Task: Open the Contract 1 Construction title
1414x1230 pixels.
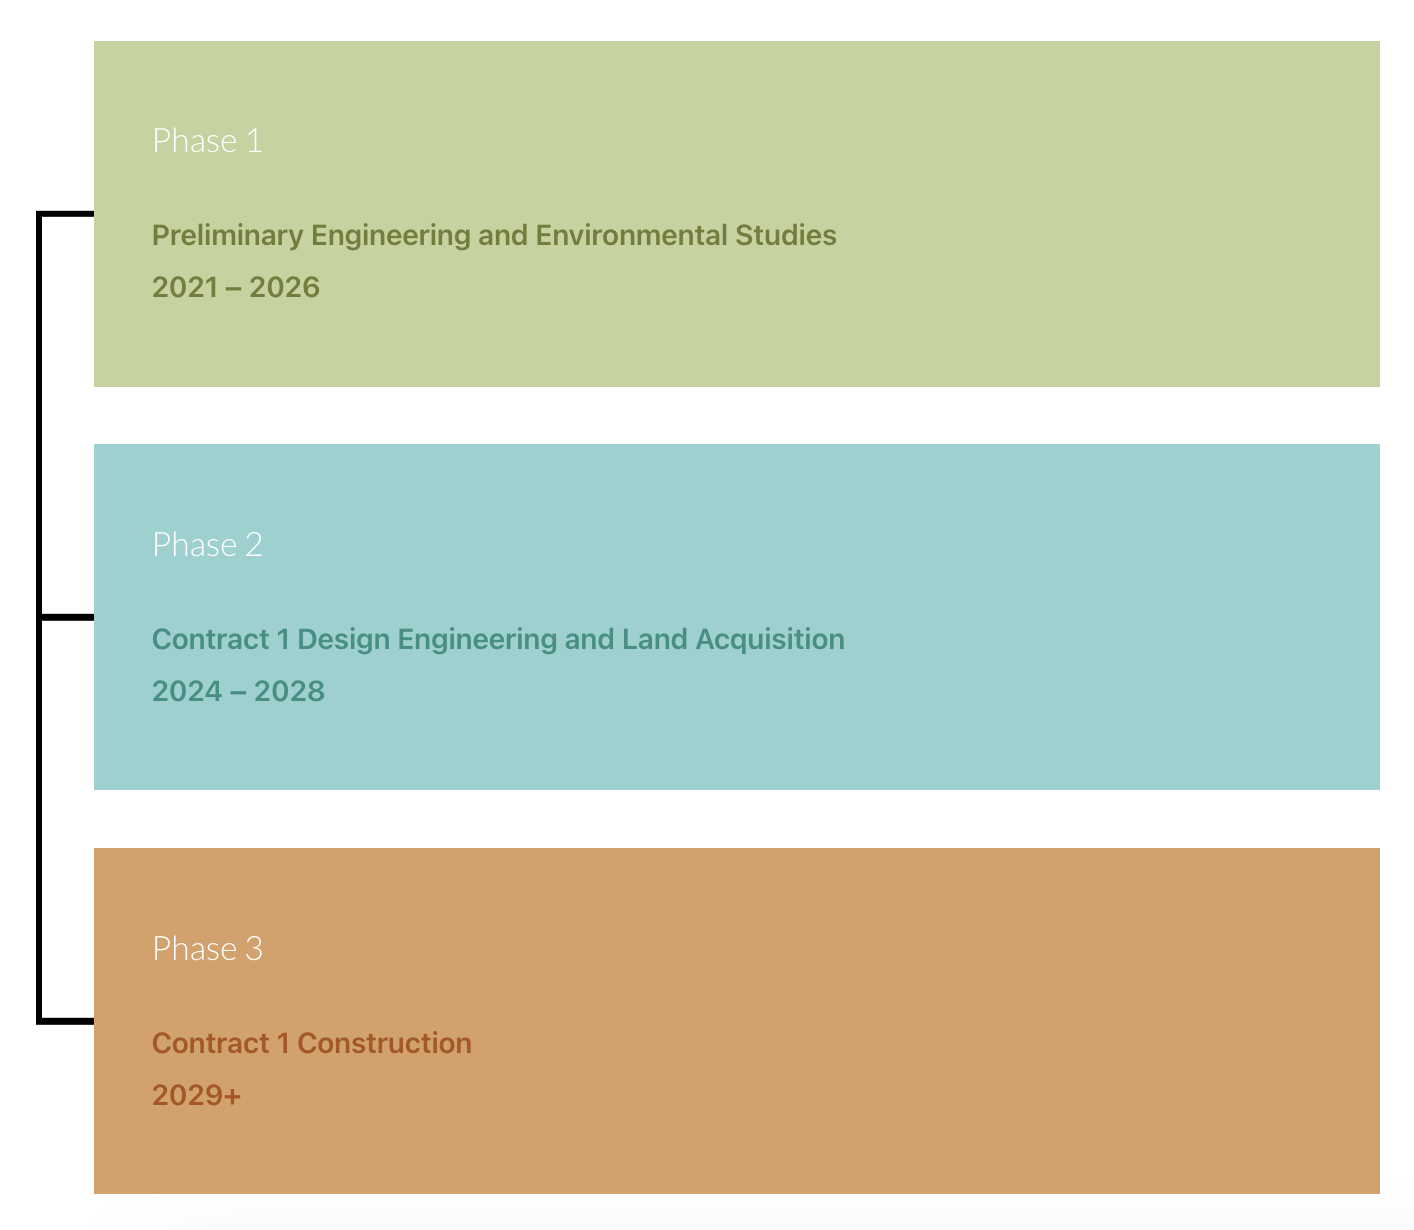Action: [x=312, y=1044]
